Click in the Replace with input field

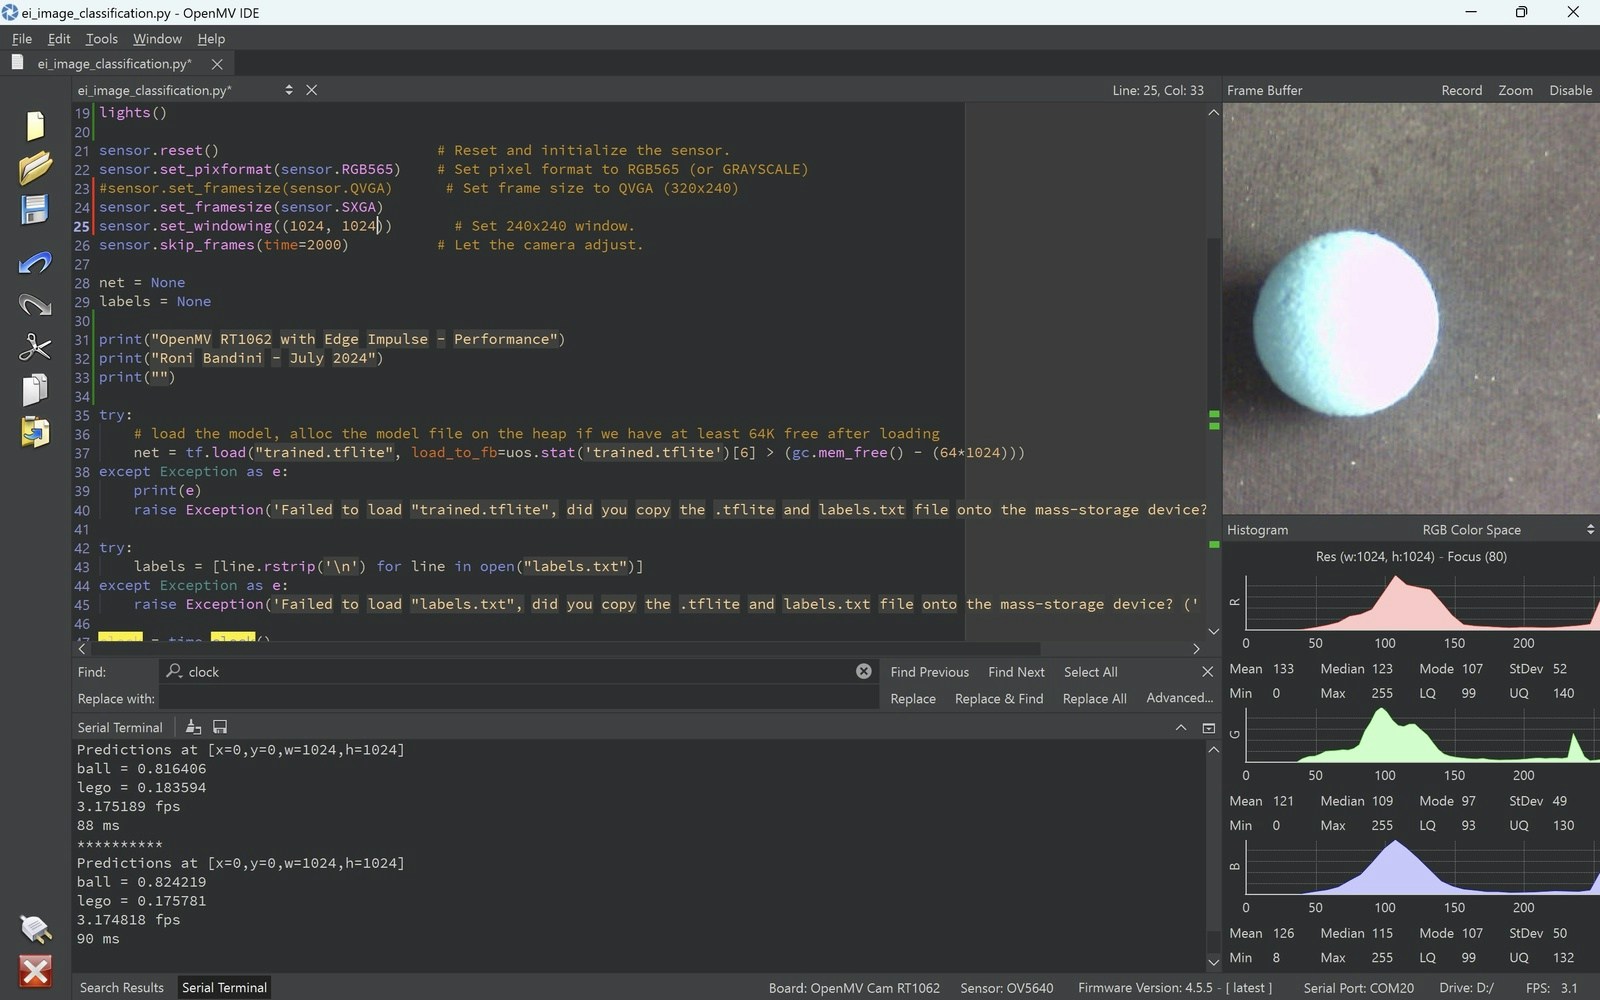point(518,698)
